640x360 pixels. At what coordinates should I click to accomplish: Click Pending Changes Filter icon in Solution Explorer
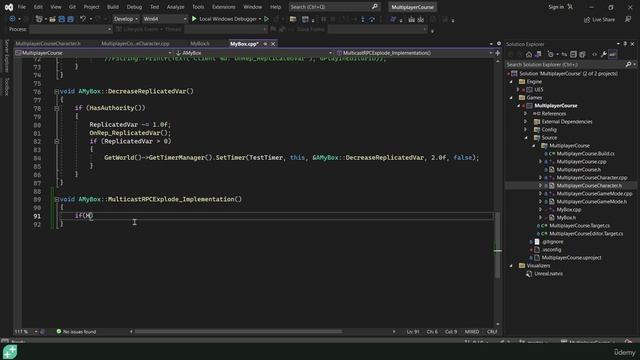(551, 55)
